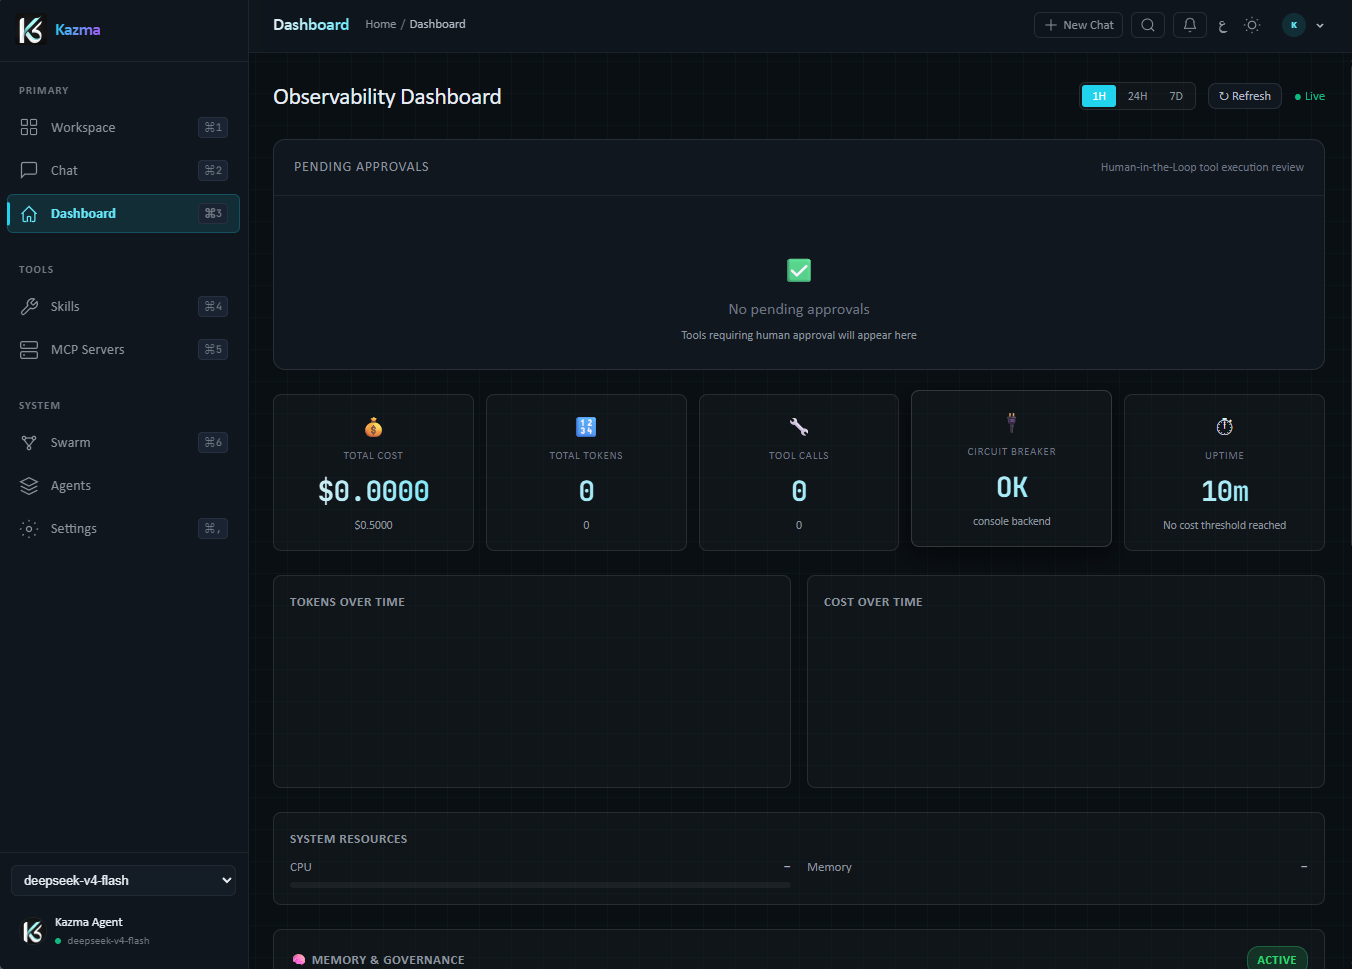Start a New Chat

[x=1078, y=25]
